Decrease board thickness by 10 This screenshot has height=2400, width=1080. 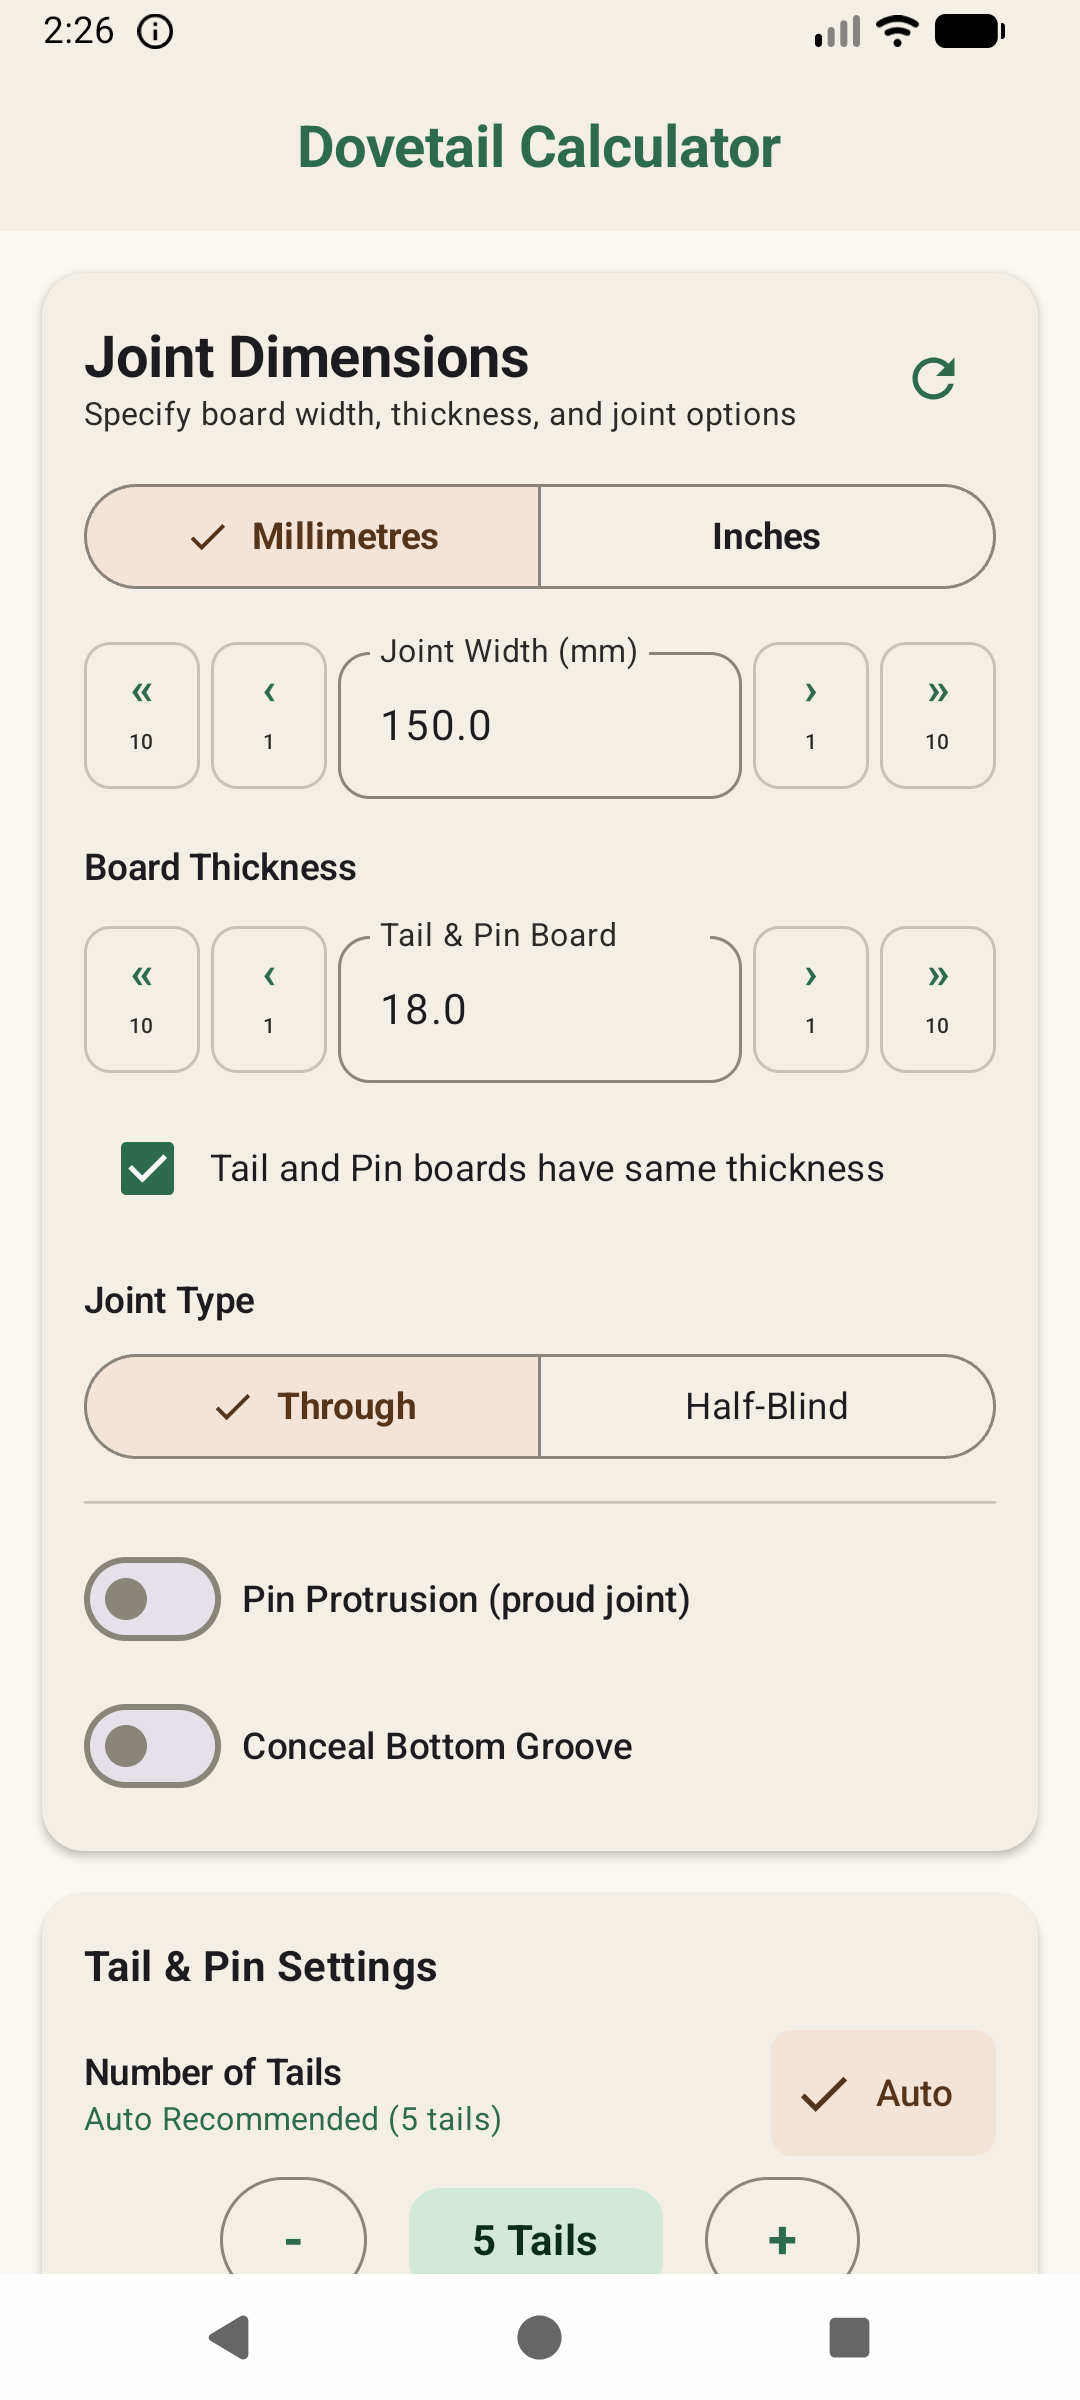tap(142, 1000)
